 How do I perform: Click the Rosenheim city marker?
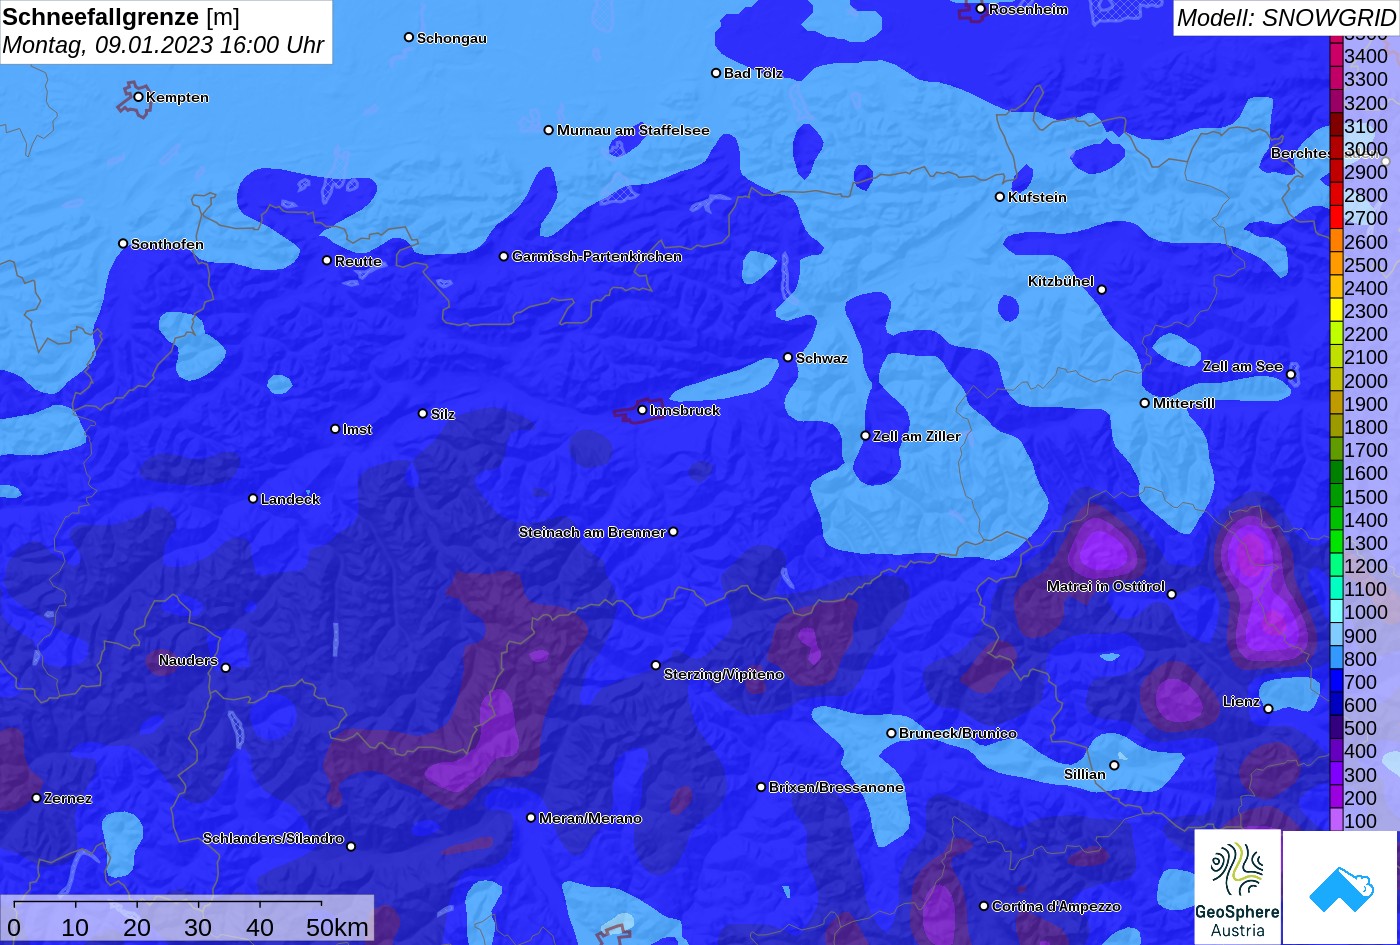pos(980,9)
